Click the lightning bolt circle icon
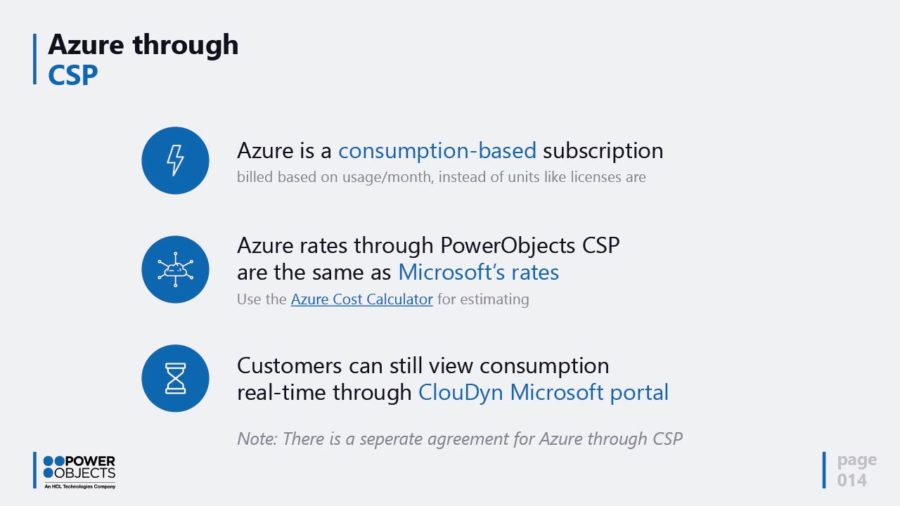Screen dimensions: 900x506 pos(175,160)
